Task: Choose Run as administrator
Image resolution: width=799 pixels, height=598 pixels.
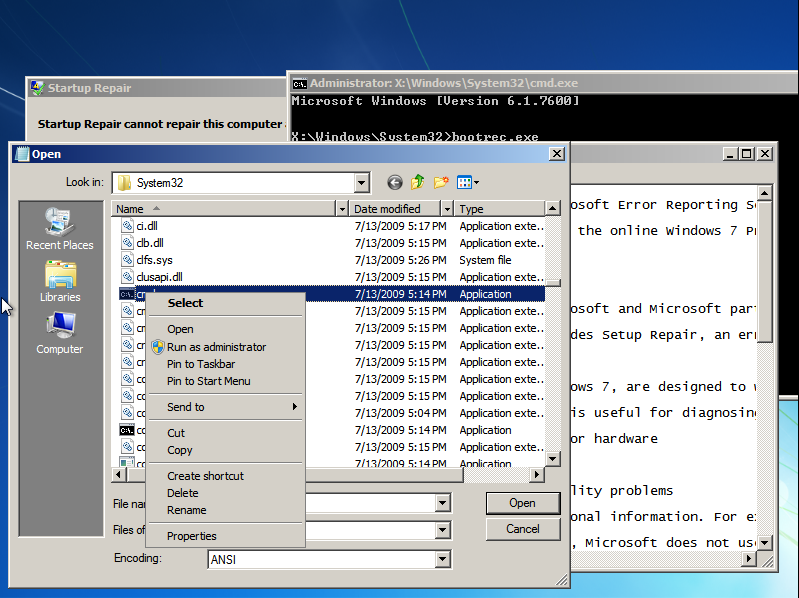Action: click(226, 347)
